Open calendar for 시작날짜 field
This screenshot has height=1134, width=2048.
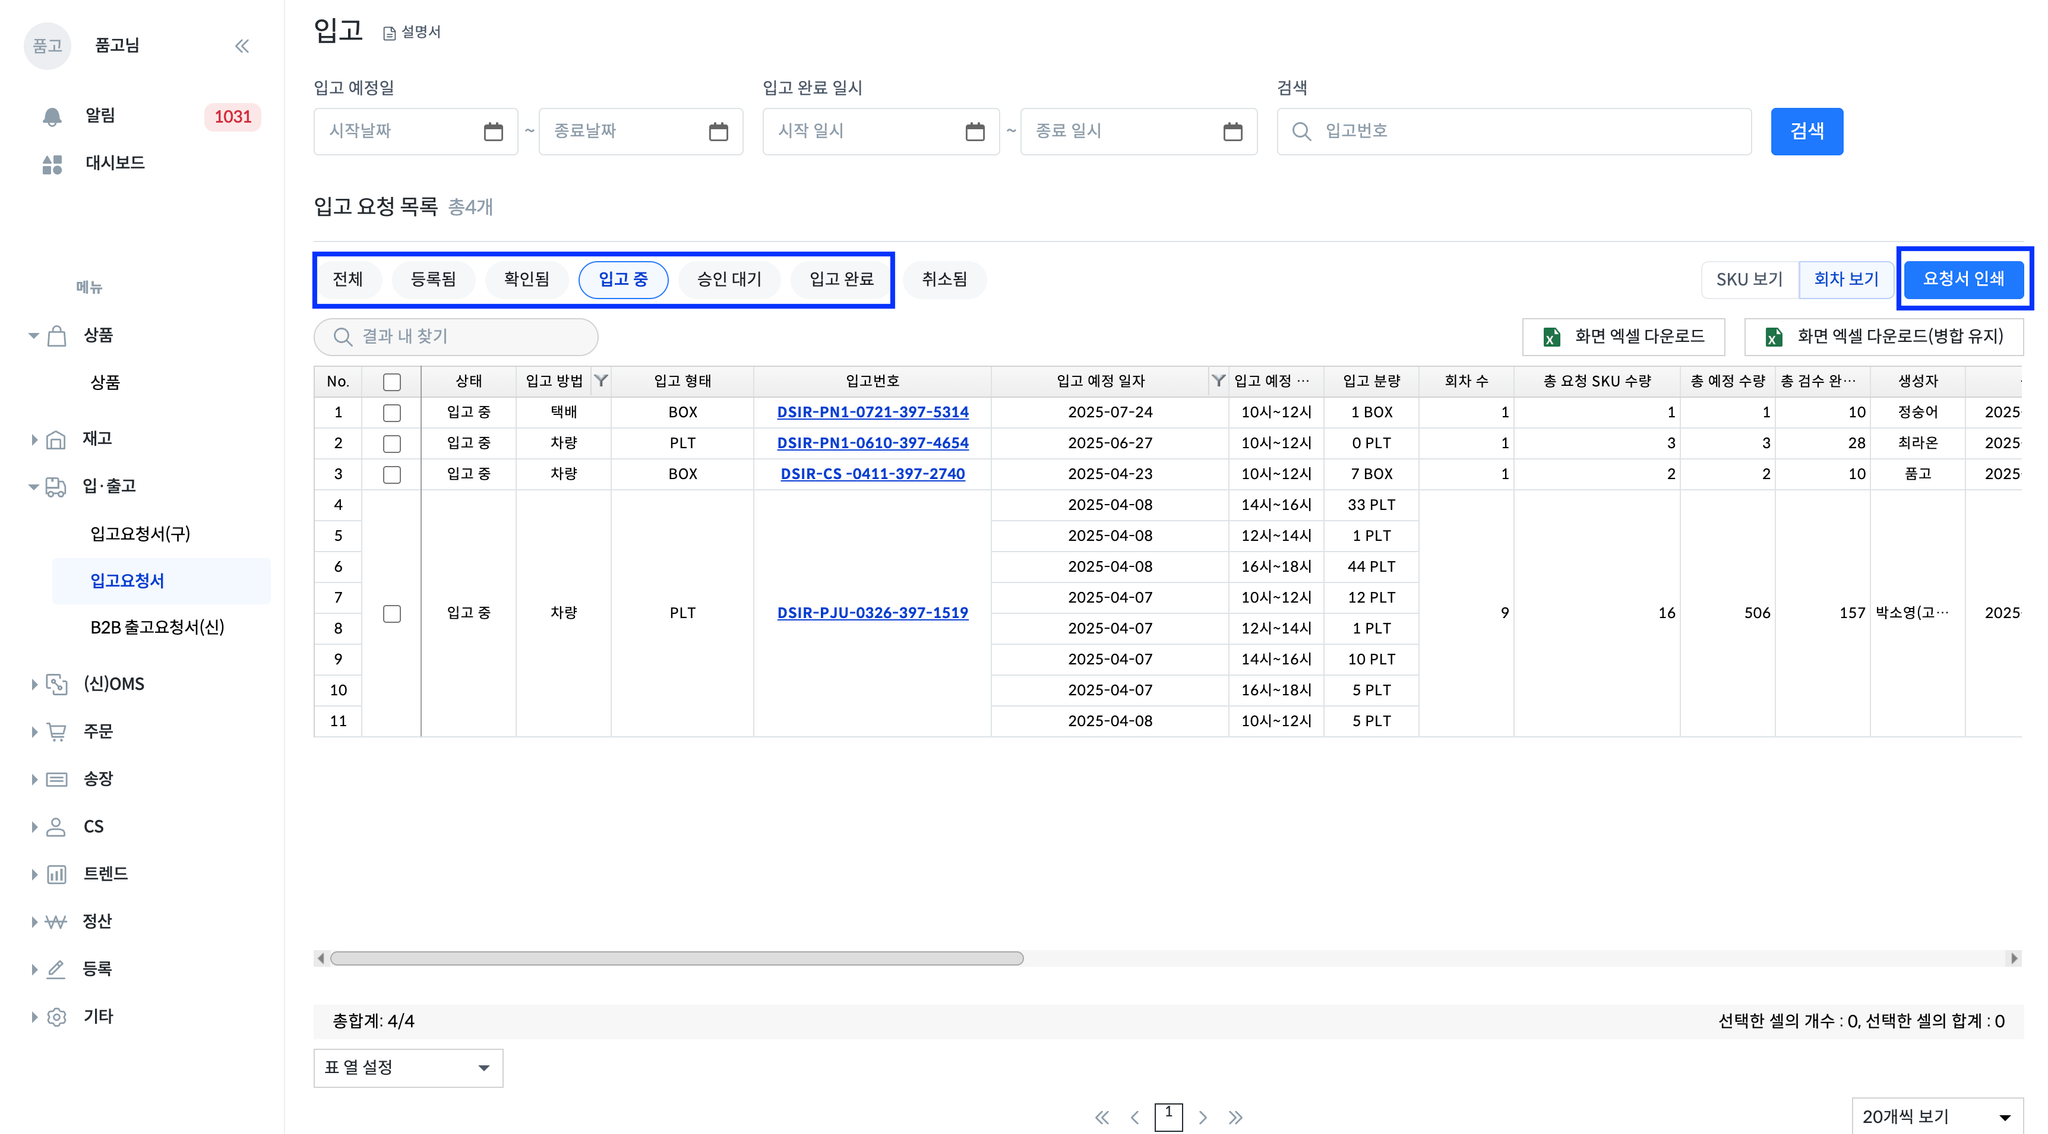tap(493, 132)
